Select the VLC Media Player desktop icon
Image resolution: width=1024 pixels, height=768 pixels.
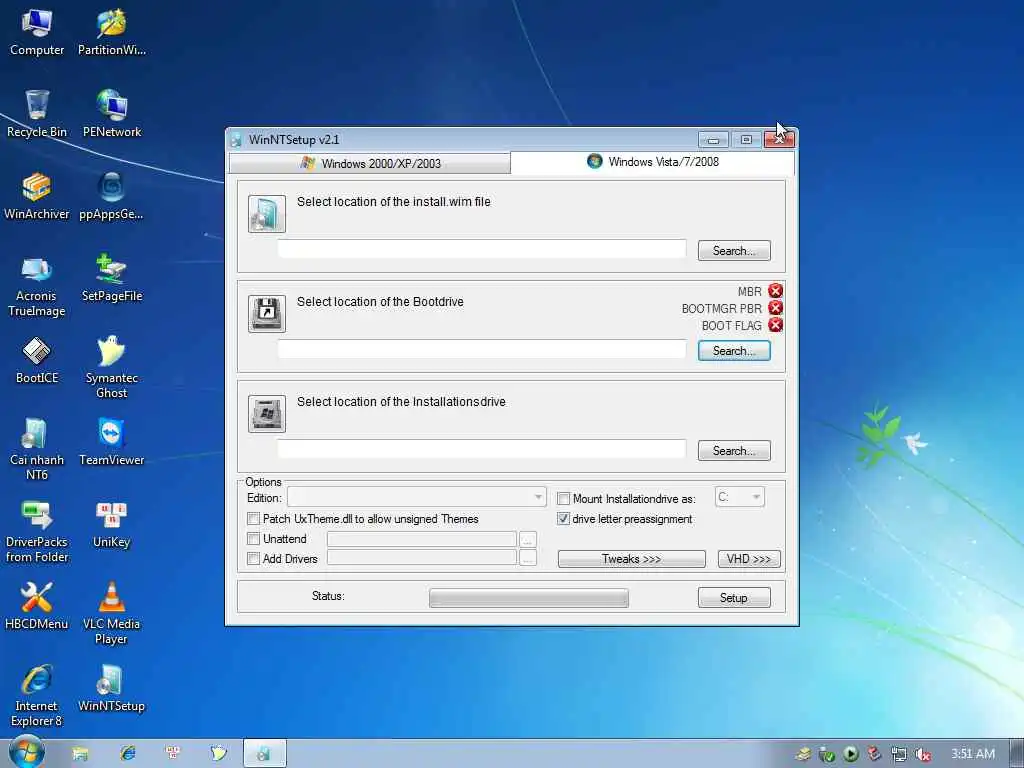(112, 613)
